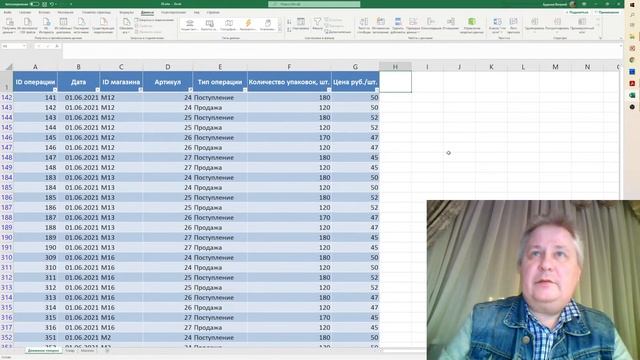The height and width of the screenshot is (360, 640).
Task: Select the Магазин sheet tab
Action: 87,350
